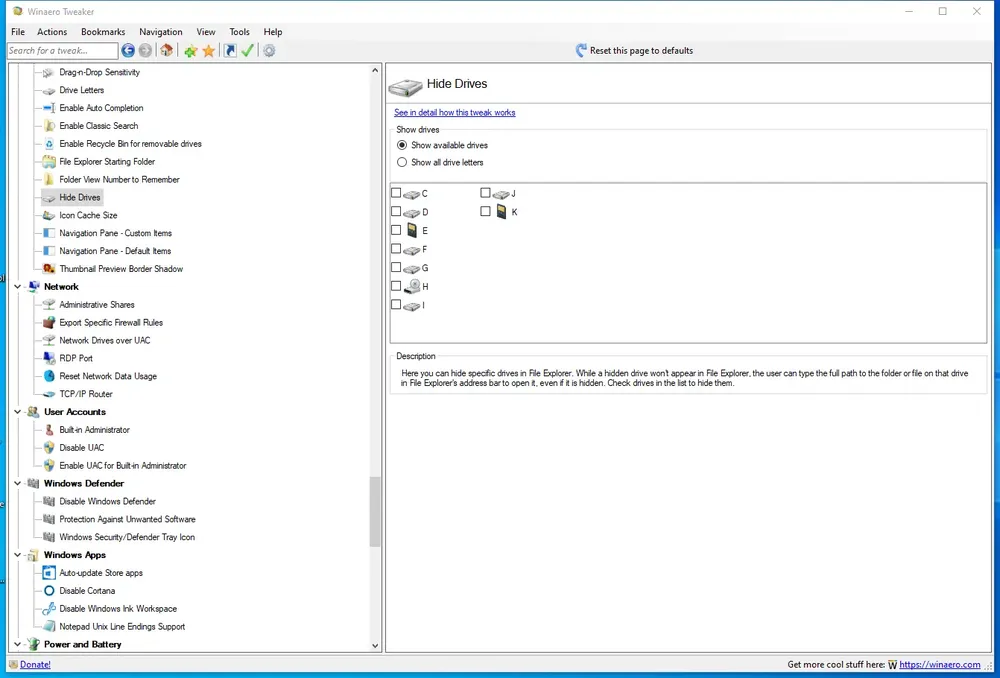Collapse the Windows Defender category
Viewport: 1000px width, 678px height.
point(17,483)
